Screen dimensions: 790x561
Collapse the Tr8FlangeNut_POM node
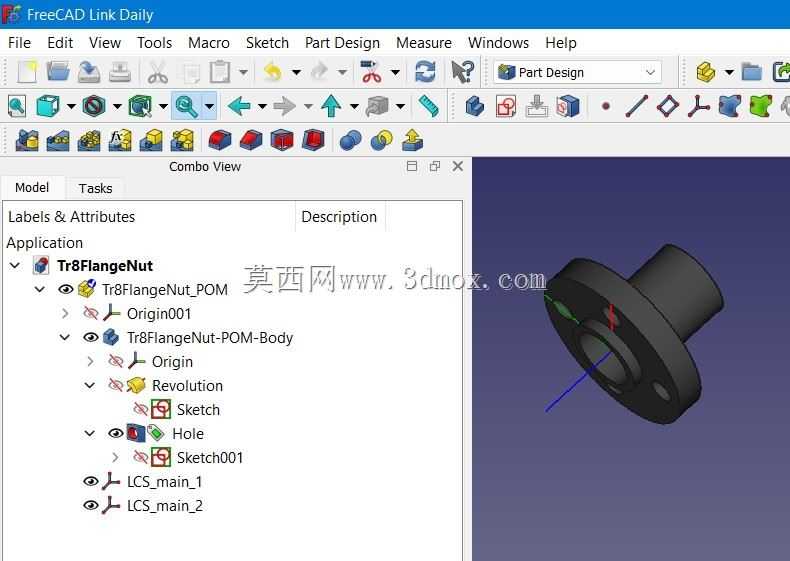click(40, 289)
